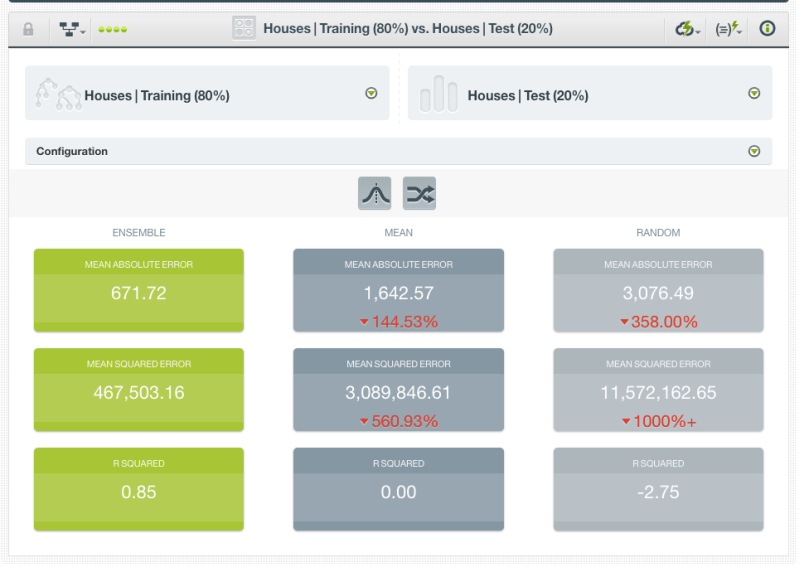Click the four green status dots
This screenshot has height=572, width=809.
click(x=112, y=30)
